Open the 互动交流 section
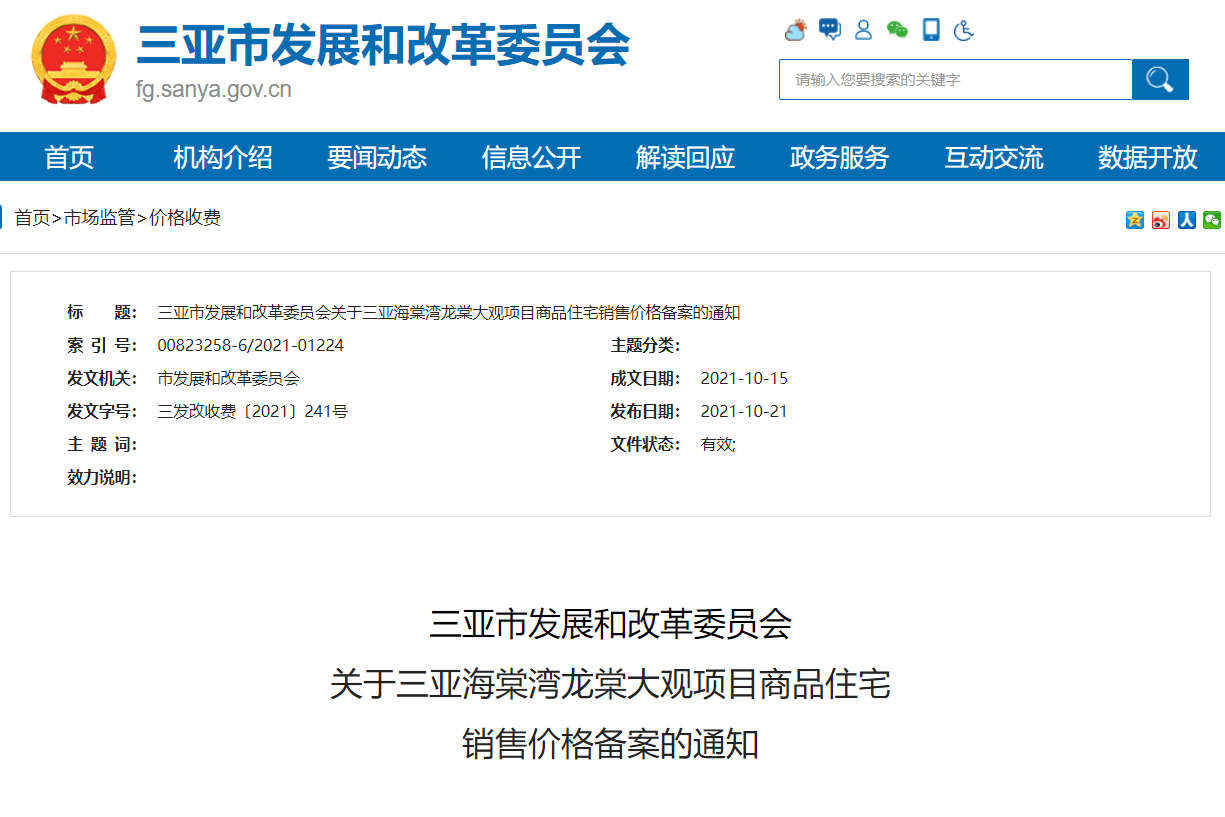1225x817 pixels. click(994, 157)
